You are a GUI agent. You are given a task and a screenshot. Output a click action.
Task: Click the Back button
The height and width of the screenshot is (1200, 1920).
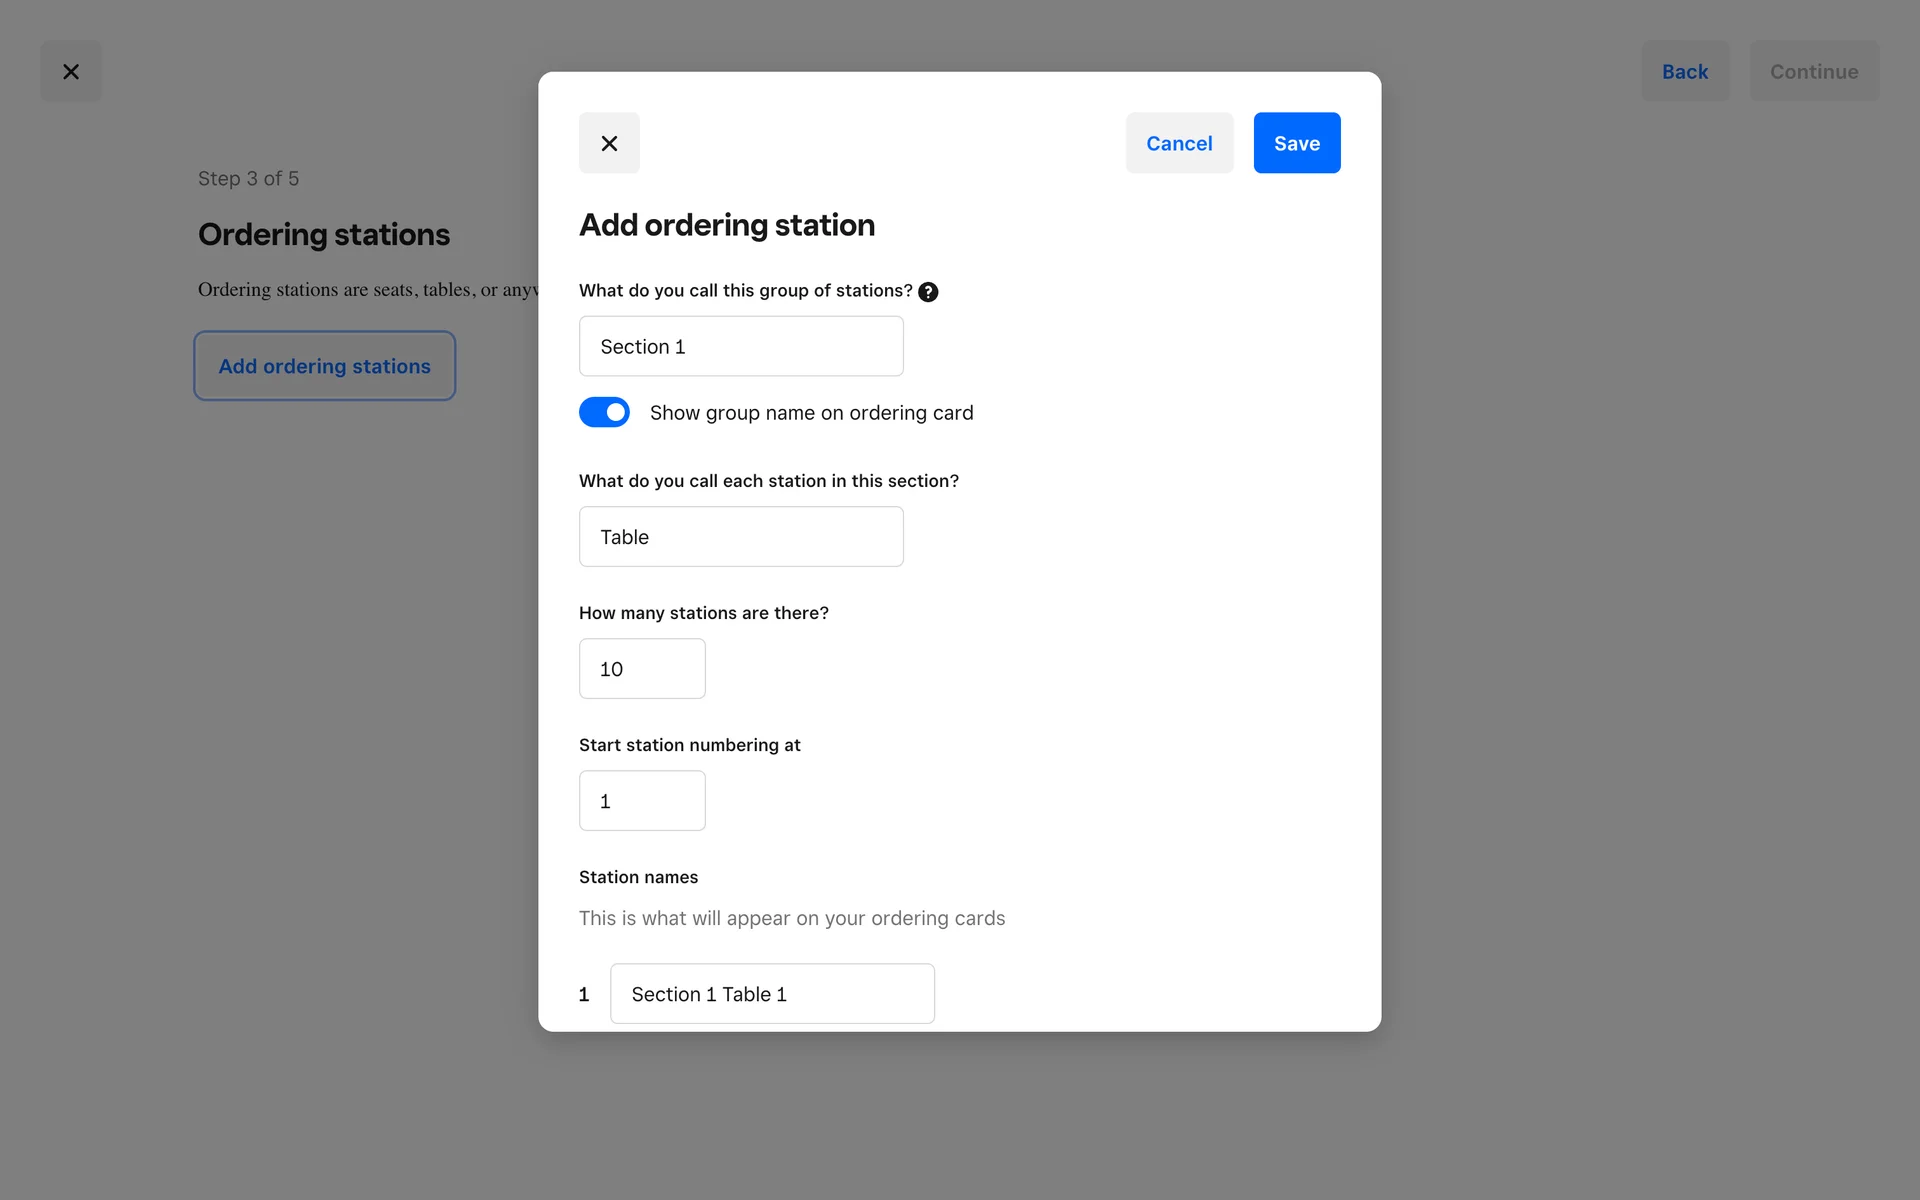pos(1684,71)
